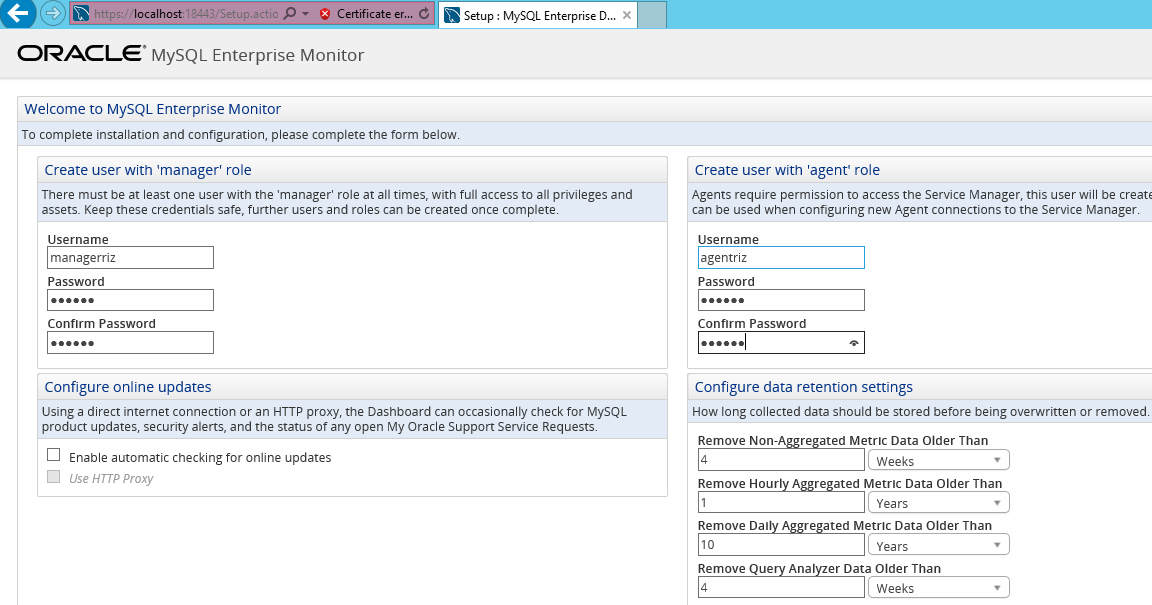
Task: Click the Oracle logo in header
Action: point(82,54)
